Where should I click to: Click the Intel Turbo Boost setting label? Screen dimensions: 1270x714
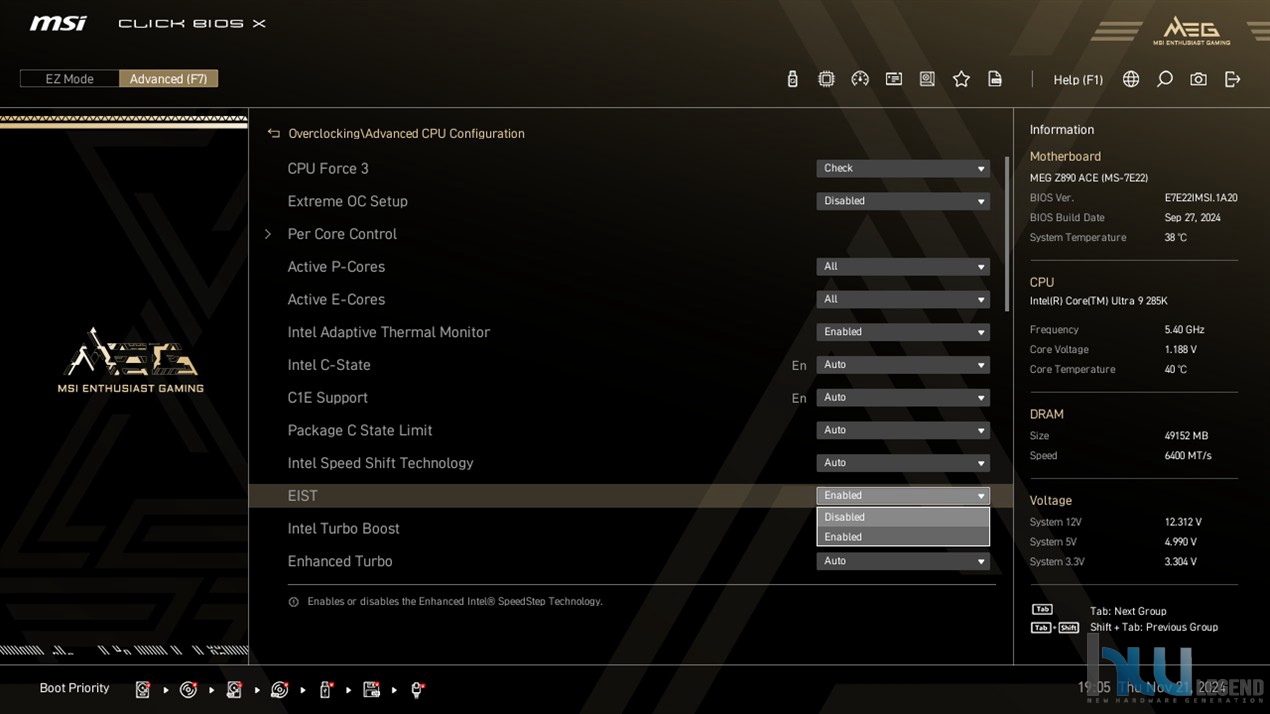[343, 529]
